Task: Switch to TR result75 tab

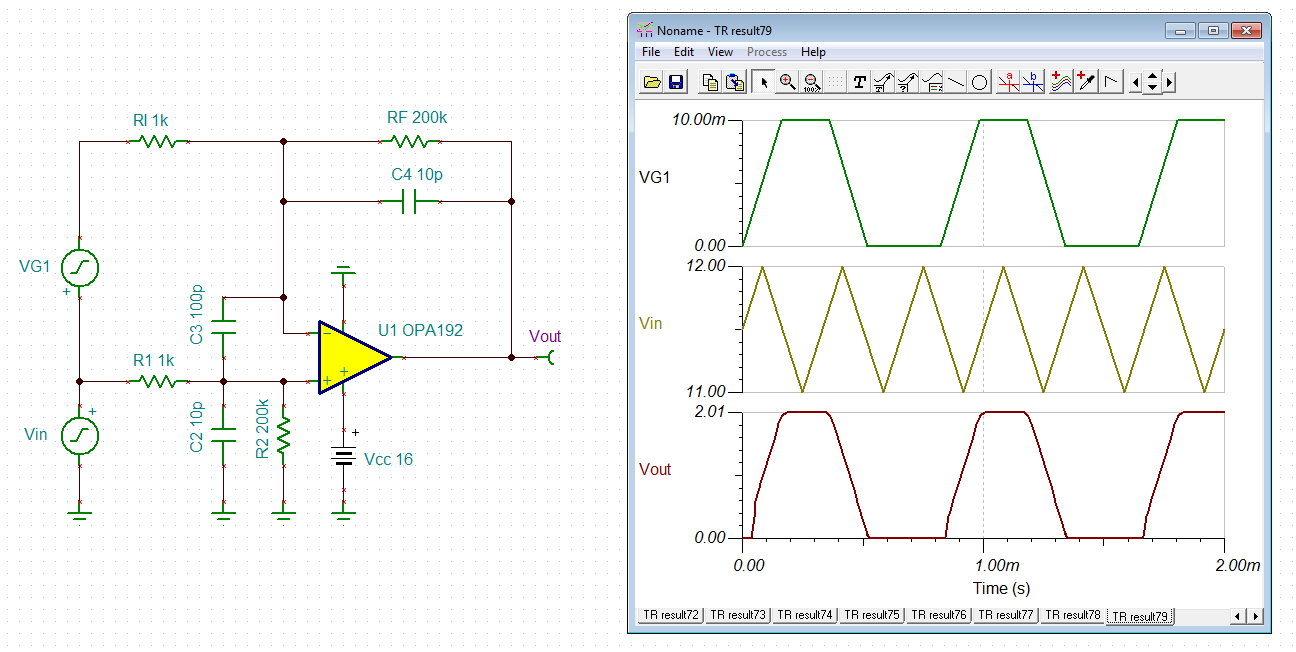Action: click(872, 615)
